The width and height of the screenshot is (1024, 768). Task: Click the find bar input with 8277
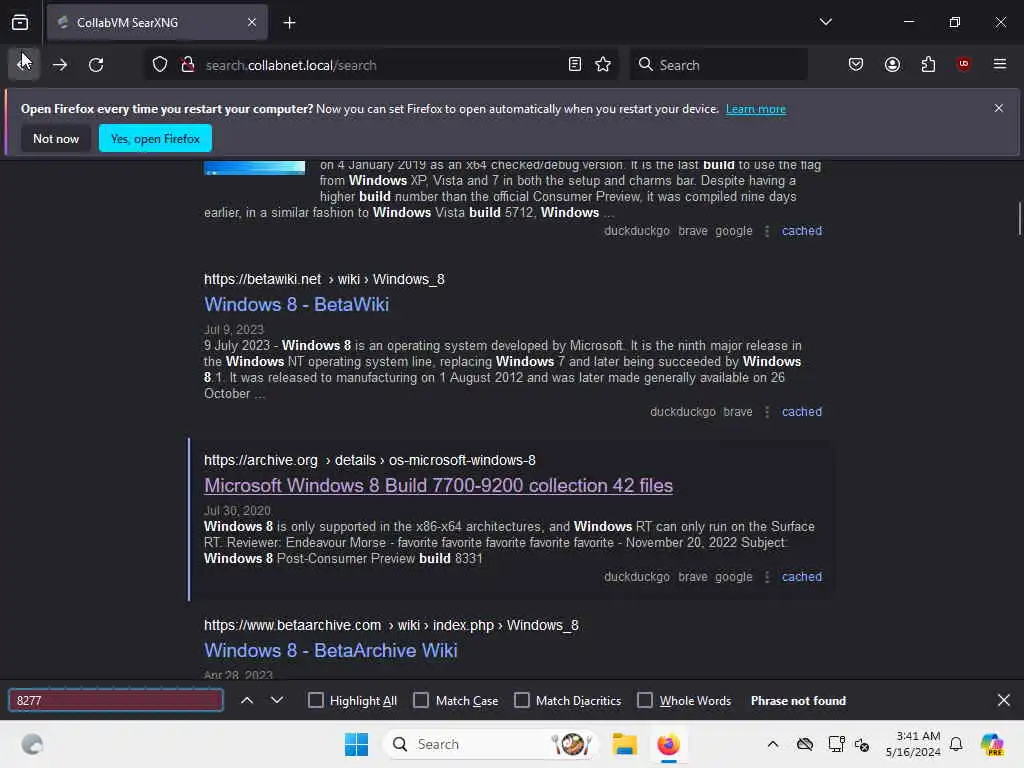116,700
